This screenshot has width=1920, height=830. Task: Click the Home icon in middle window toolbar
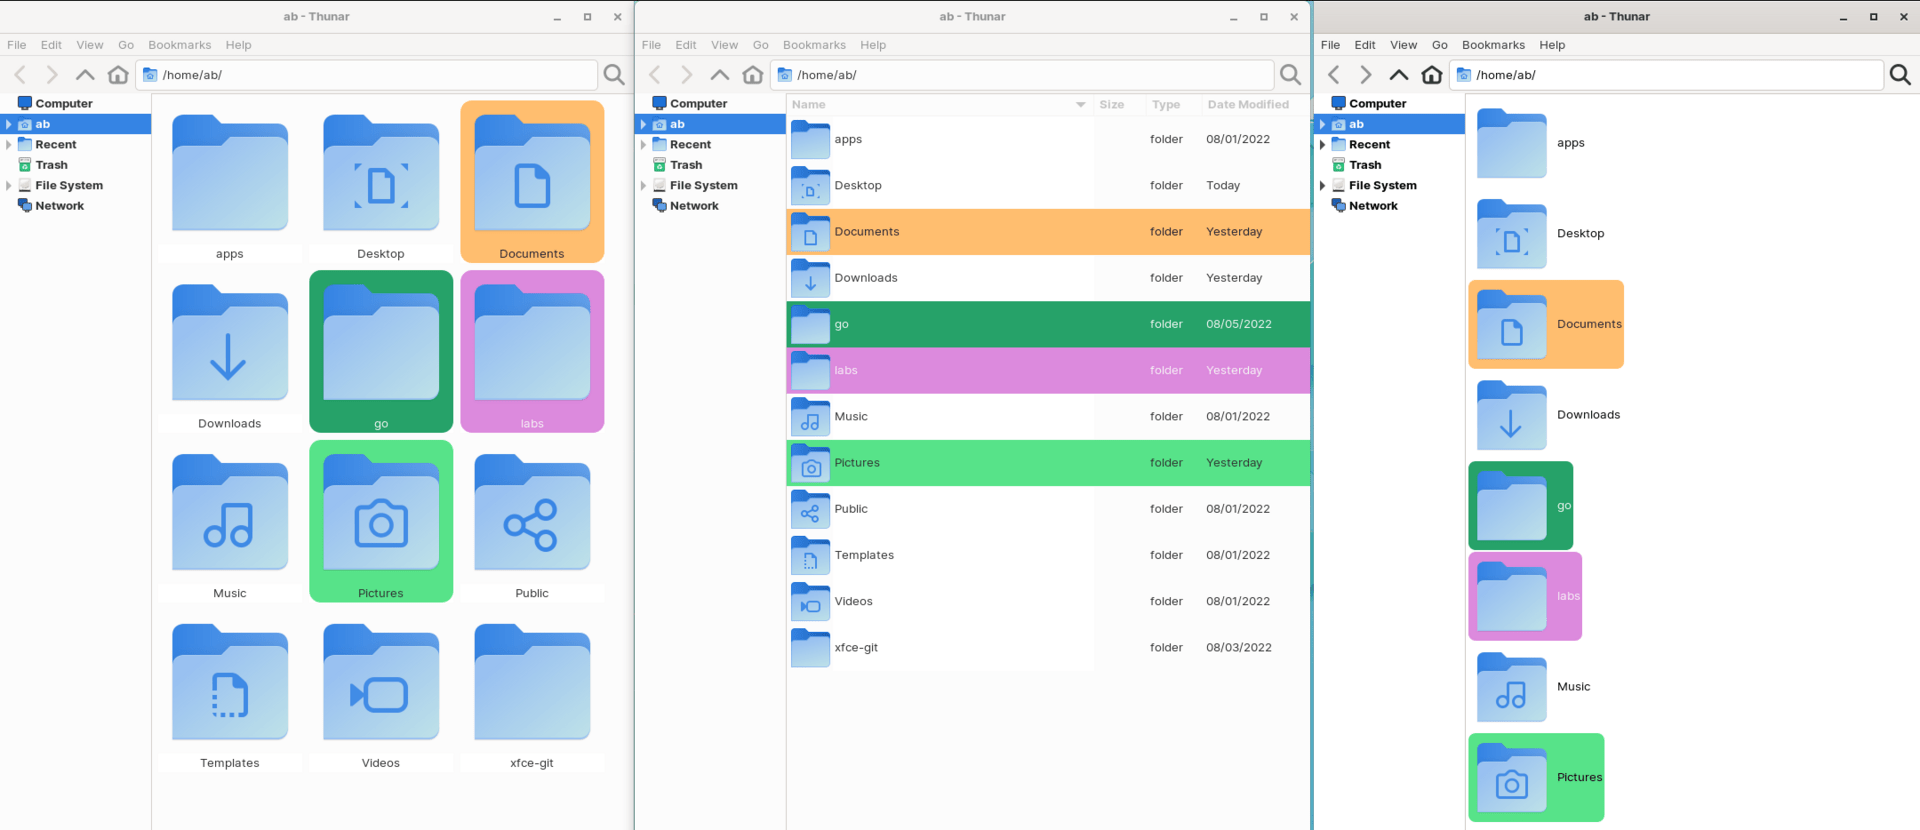pos(753,75)
